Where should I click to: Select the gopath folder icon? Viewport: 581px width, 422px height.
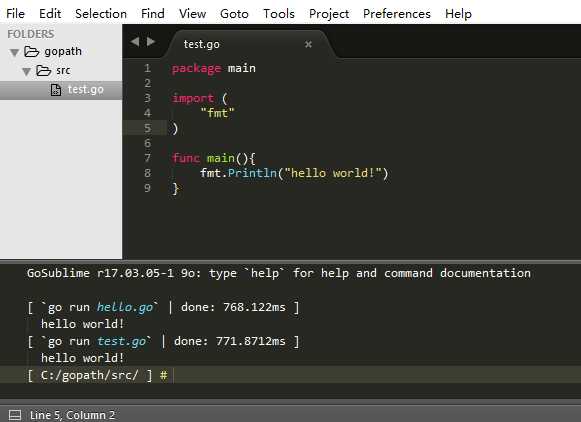pos(31,51)
